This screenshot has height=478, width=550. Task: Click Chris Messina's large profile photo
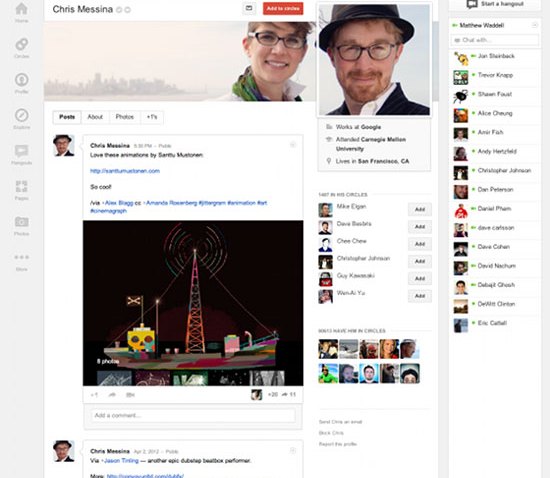pos(374,59)
